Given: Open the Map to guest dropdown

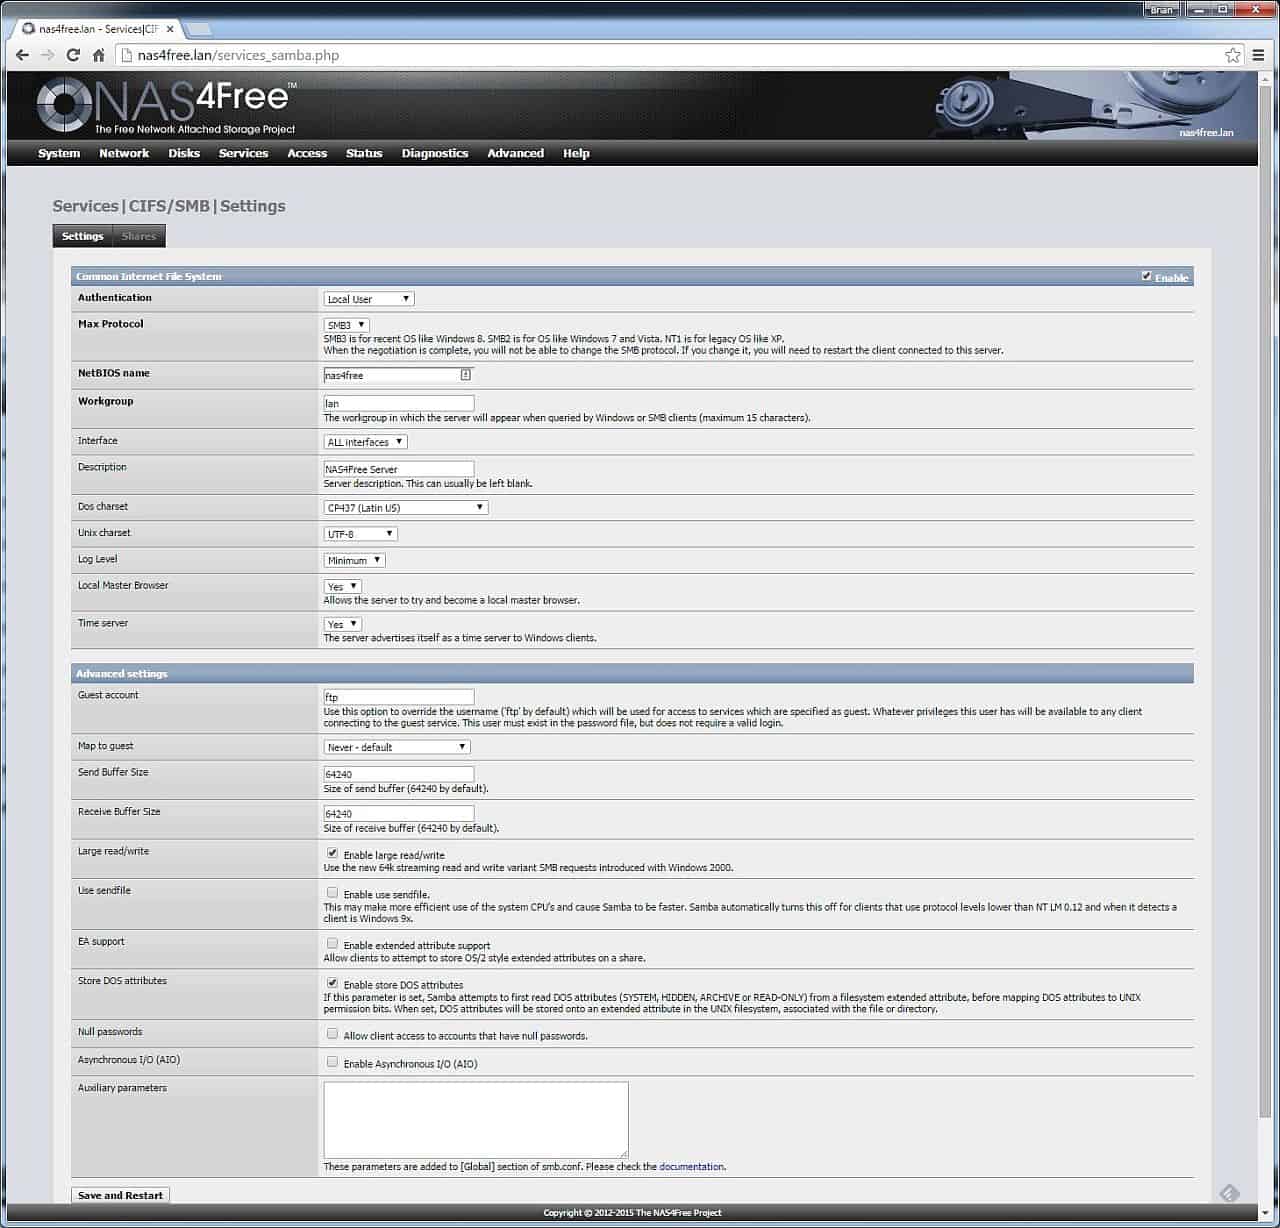Looking at the screenshot, I should [396, 747].
